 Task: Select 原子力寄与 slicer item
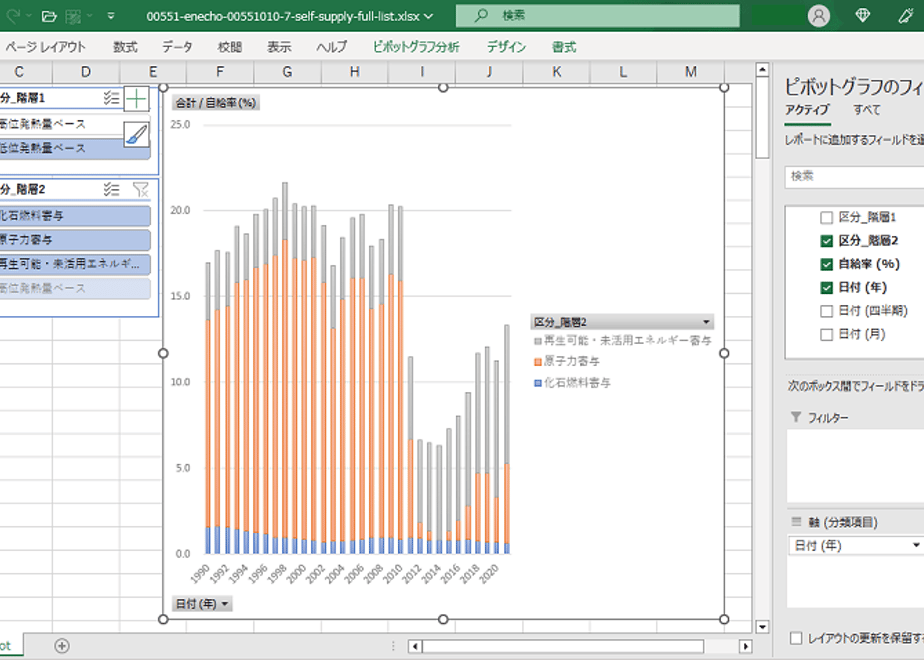pos(74,240)
